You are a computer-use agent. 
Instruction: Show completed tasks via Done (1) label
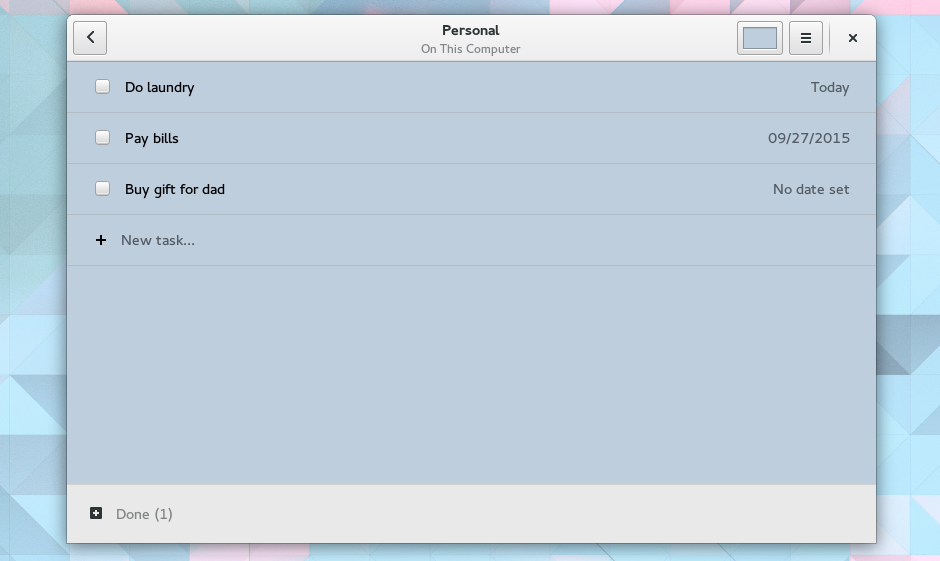[144, 514]
